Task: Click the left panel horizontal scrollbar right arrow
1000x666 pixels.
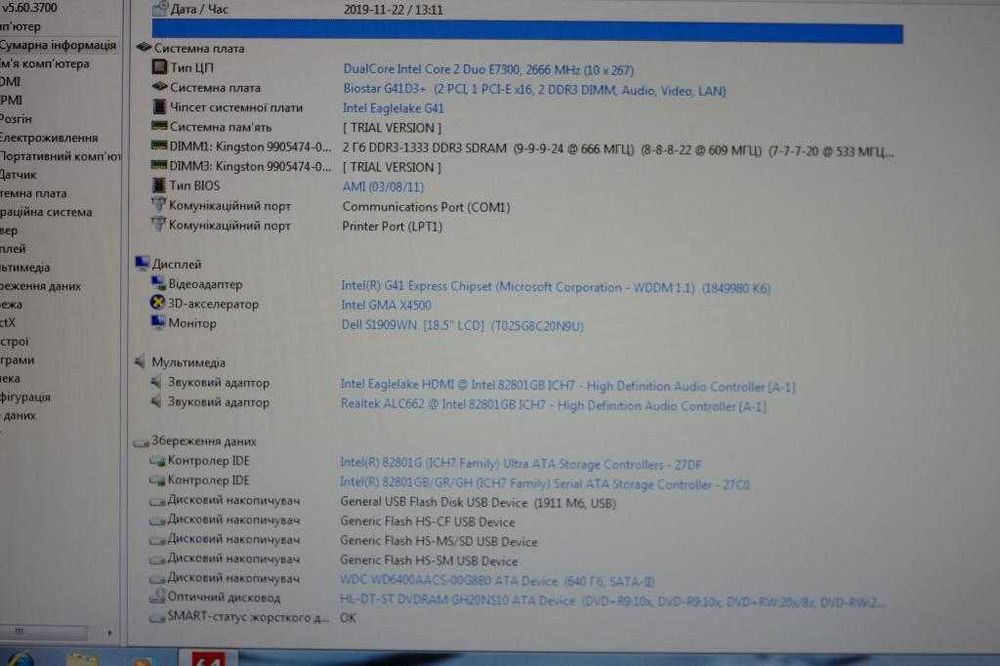Action: pos(110,633)
